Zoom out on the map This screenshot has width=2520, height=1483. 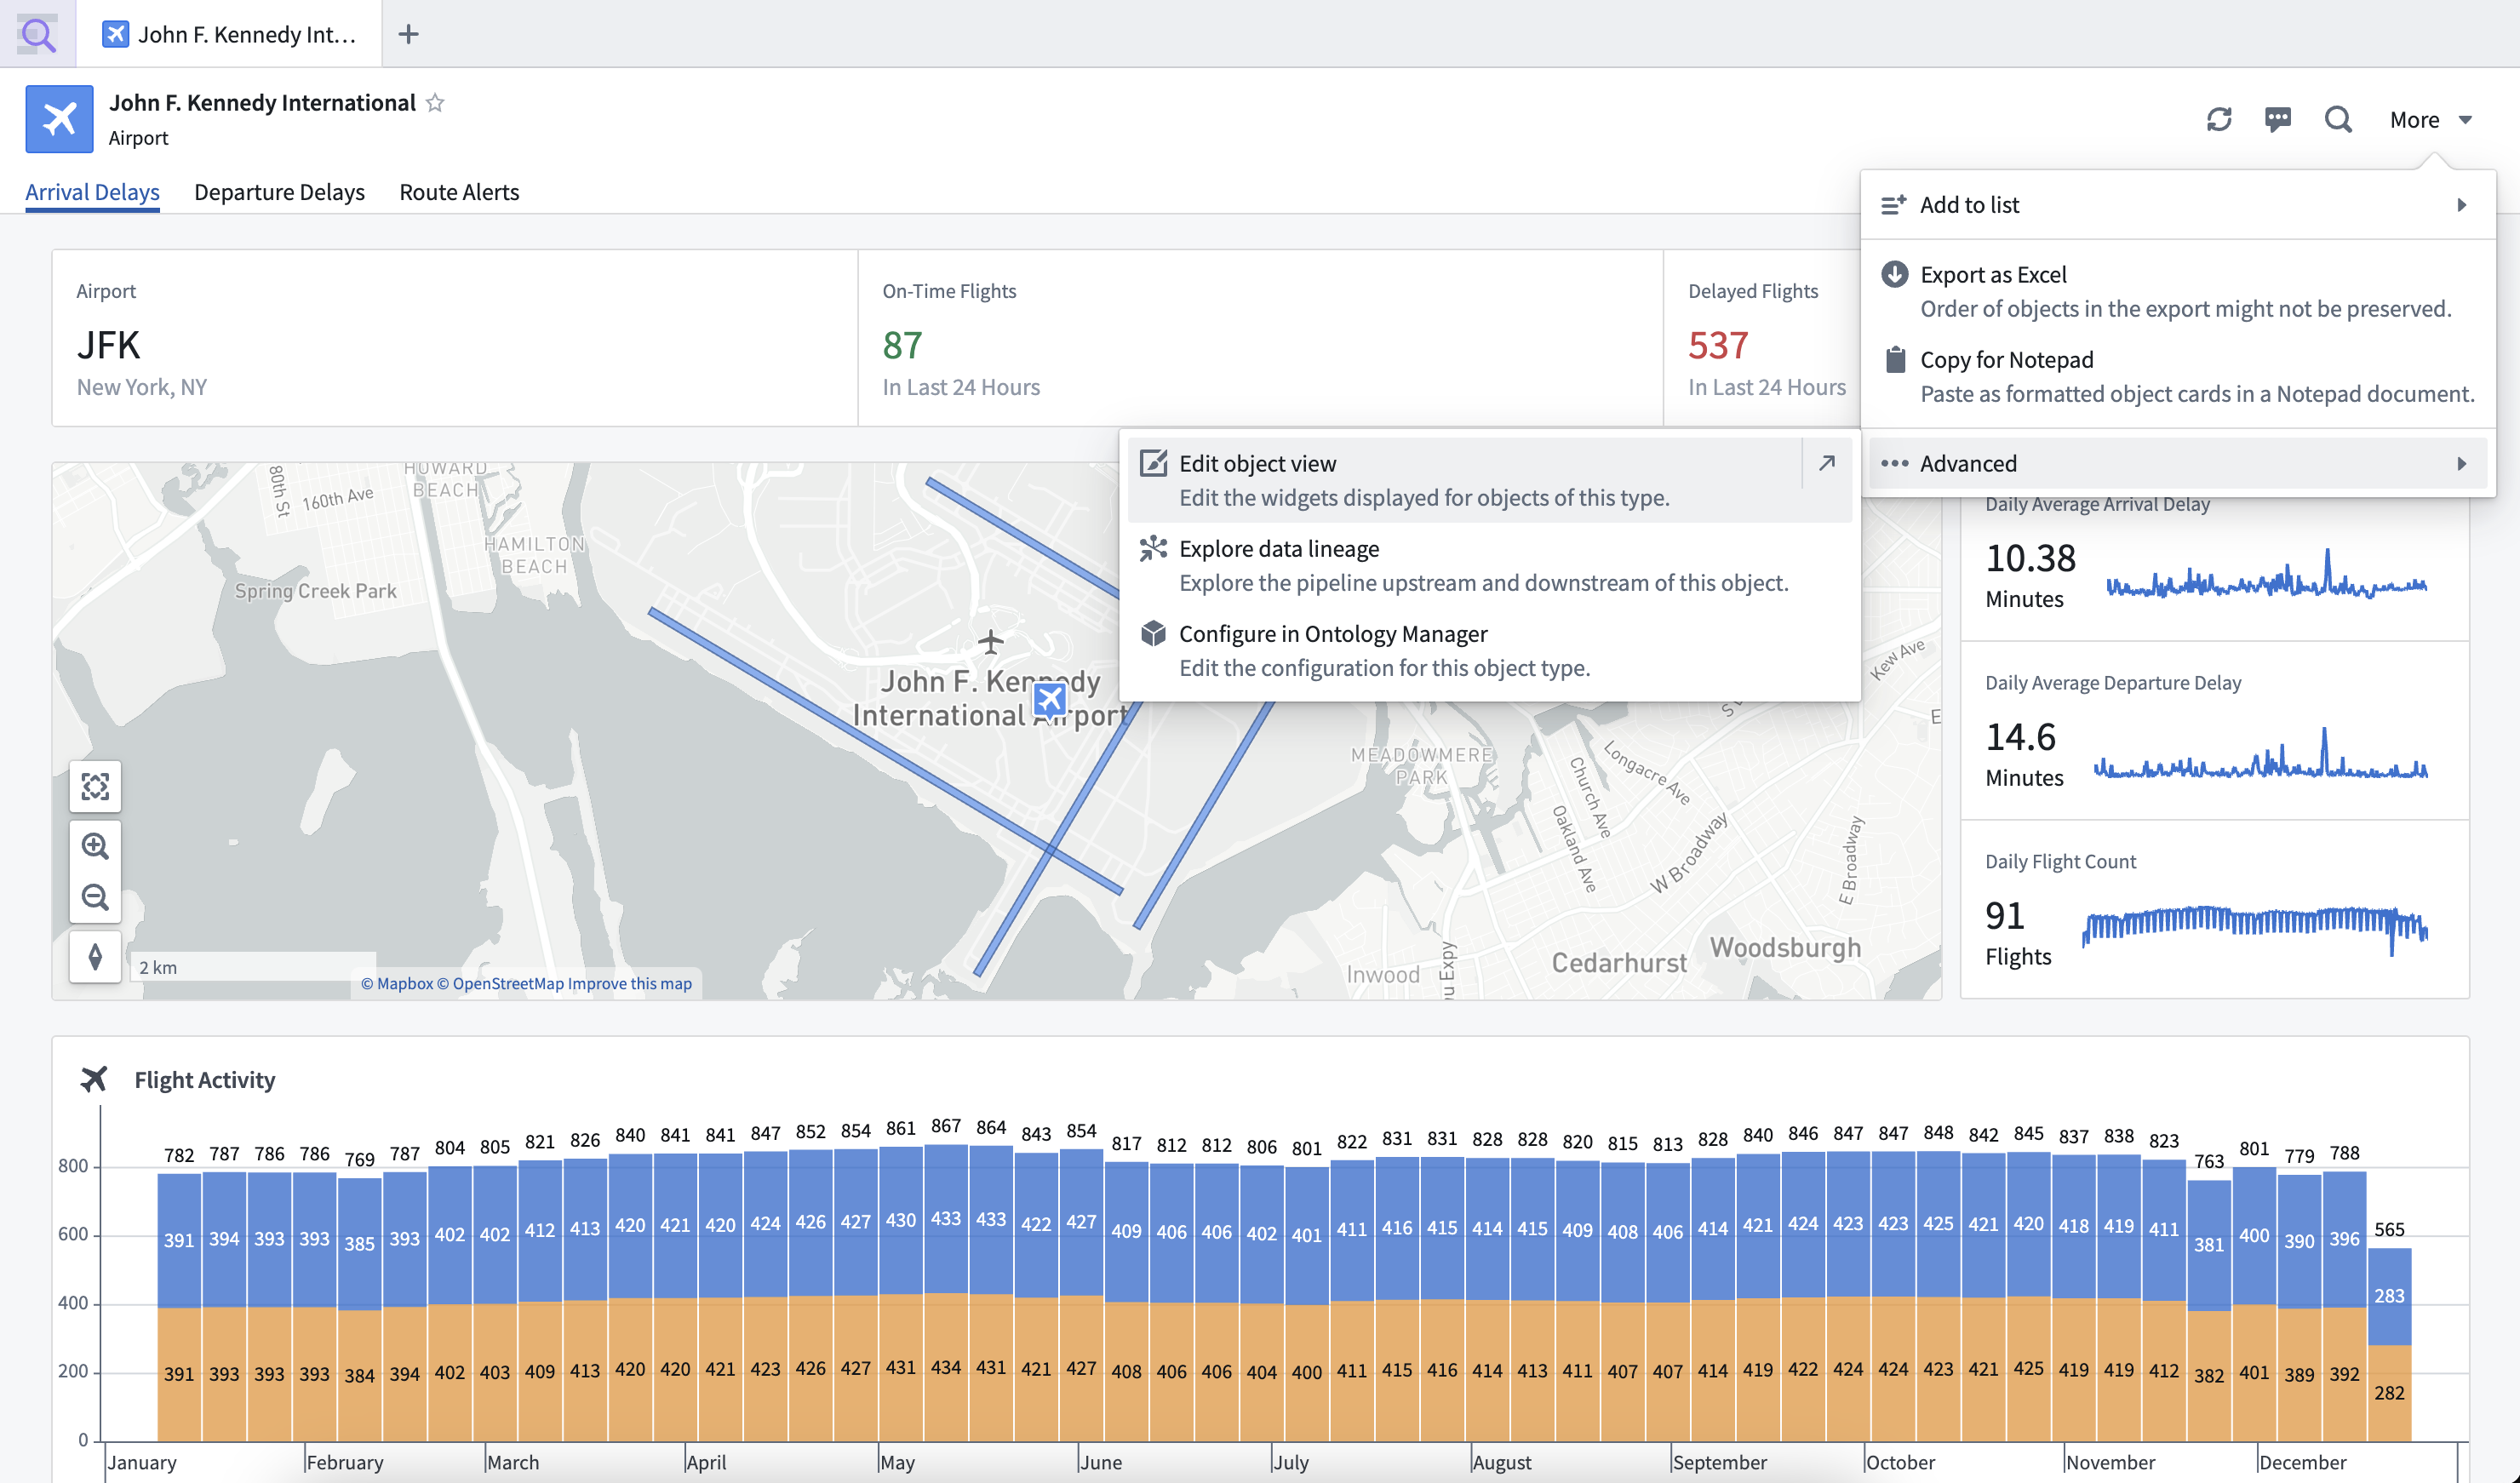(x=95, y=897)
